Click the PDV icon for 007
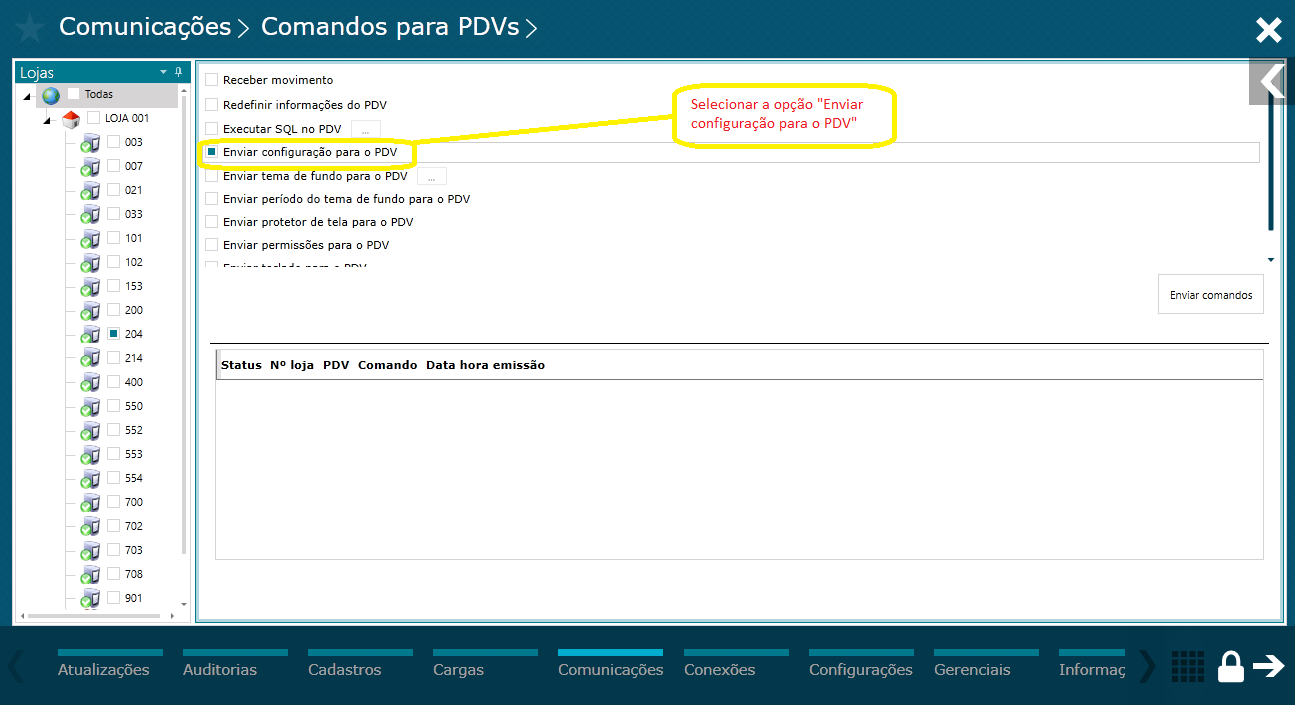This screenshot has height=705, width=1295. click(x=90, y=167)
